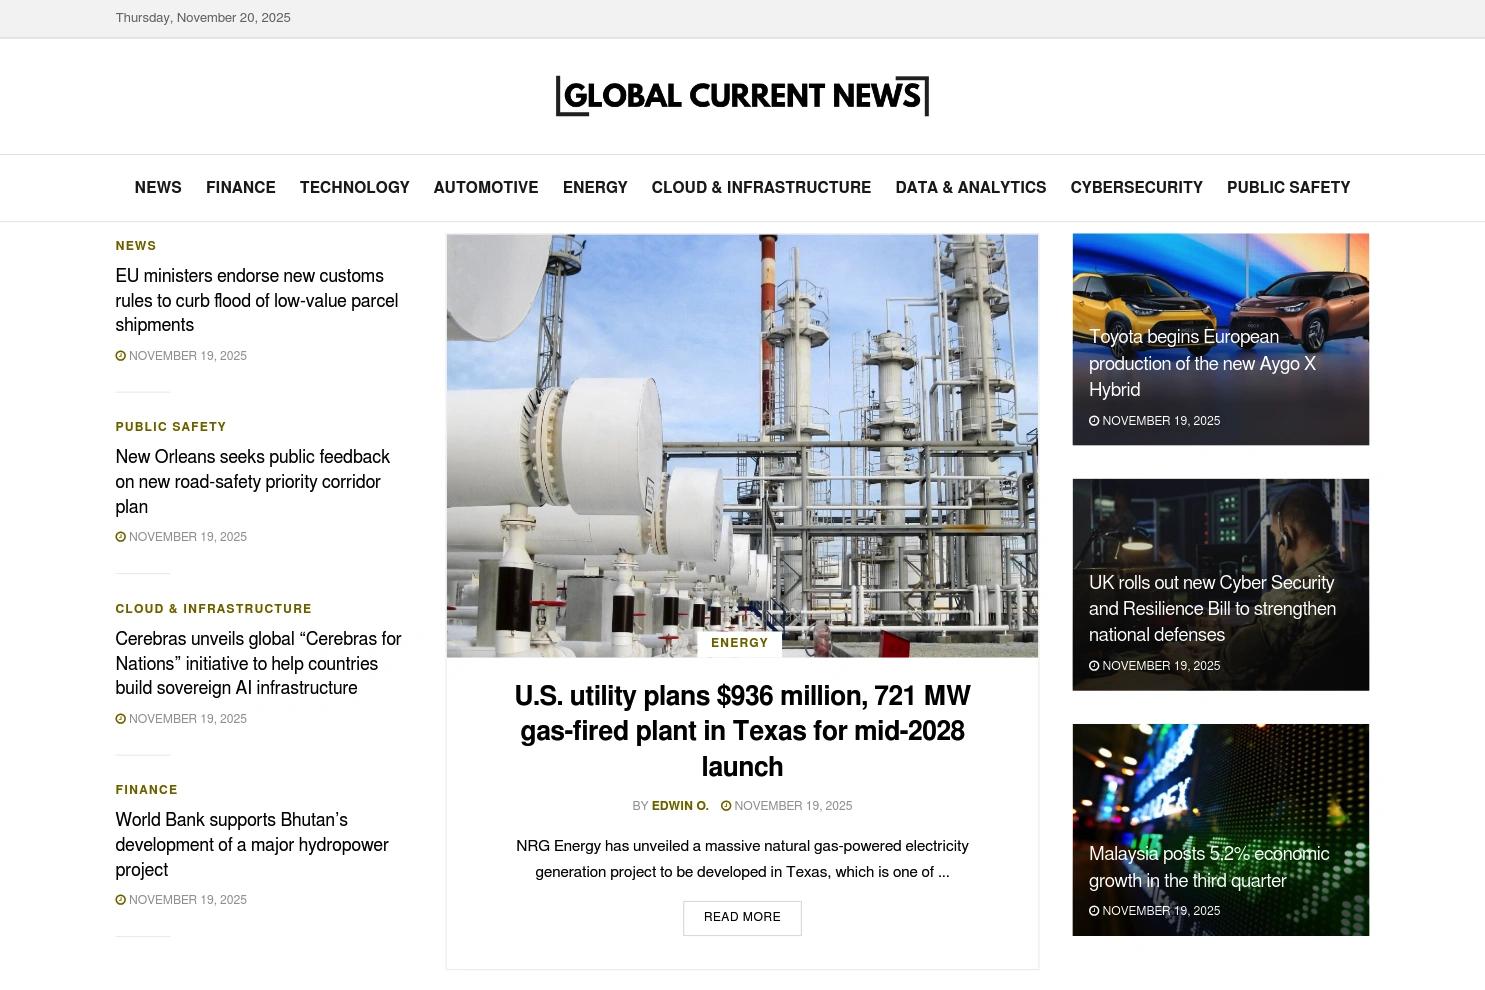Navigate to Cloud & Infrastructure menu

[761, 188]
